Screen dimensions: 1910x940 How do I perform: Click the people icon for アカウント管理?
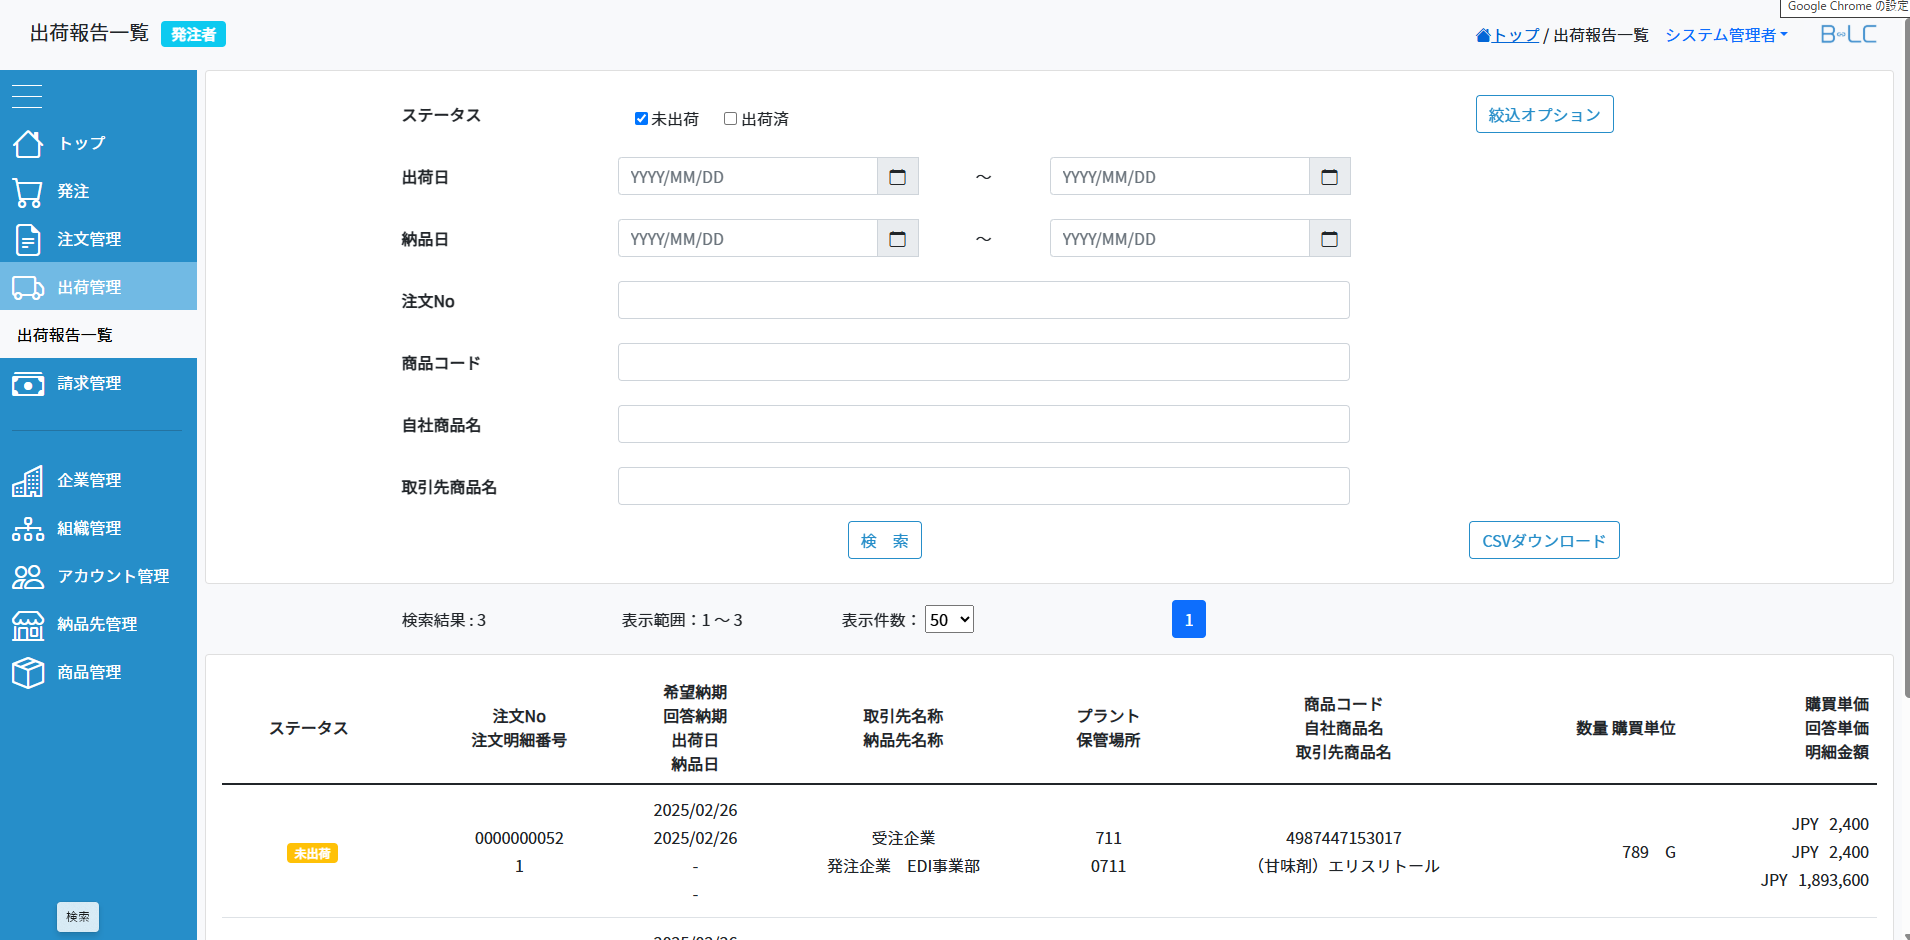tap(28, 577)
